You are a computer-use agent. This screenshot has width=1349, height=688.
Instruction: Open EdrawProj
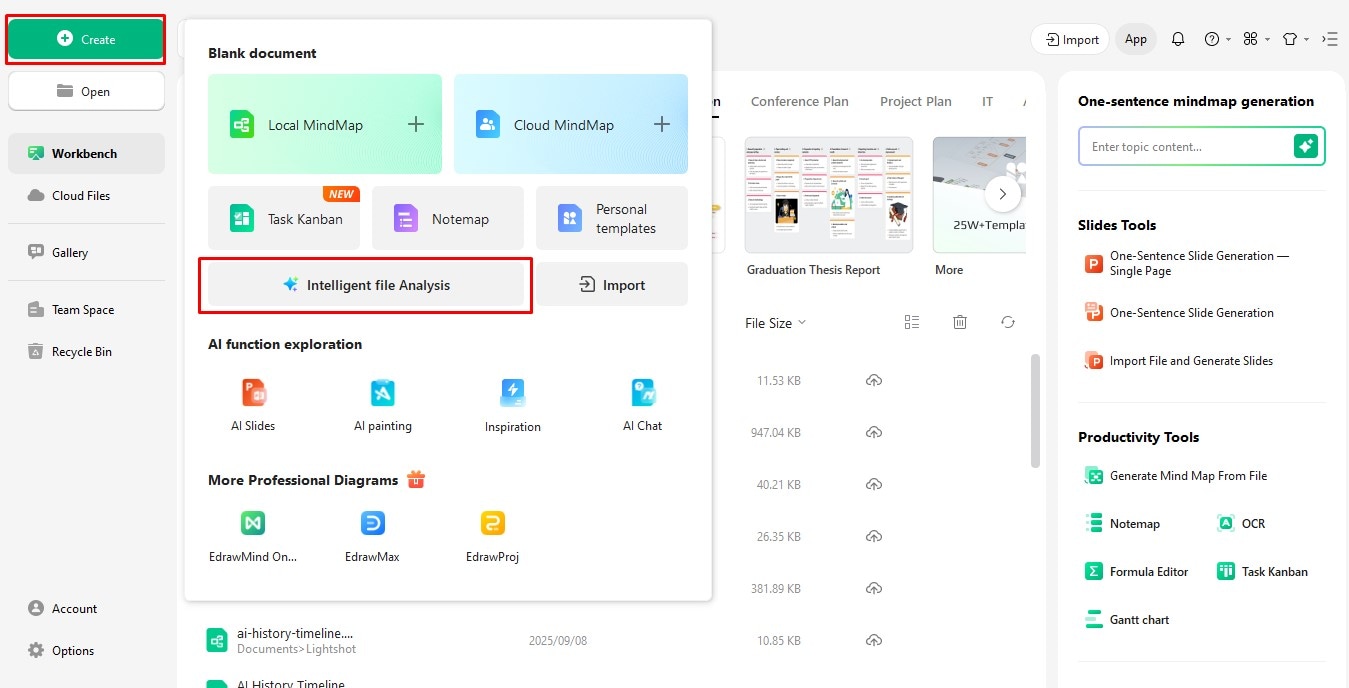(491, 535)
